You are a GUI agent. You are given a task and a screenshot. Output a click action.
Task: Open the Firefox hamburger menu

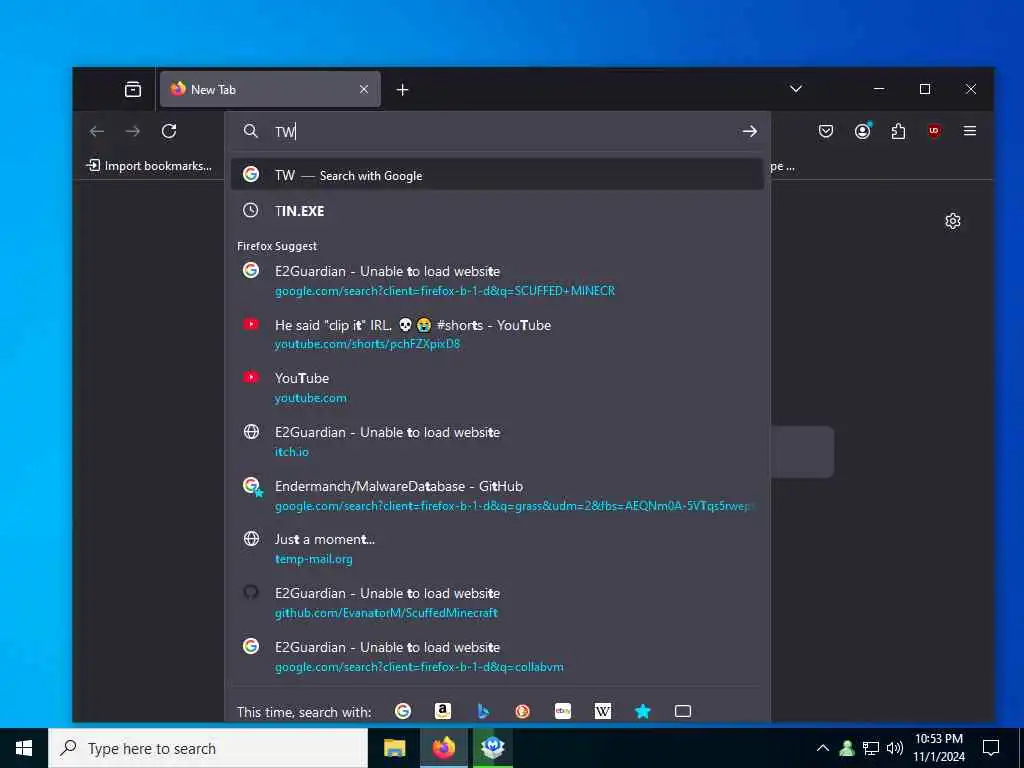tap(970, 131)
